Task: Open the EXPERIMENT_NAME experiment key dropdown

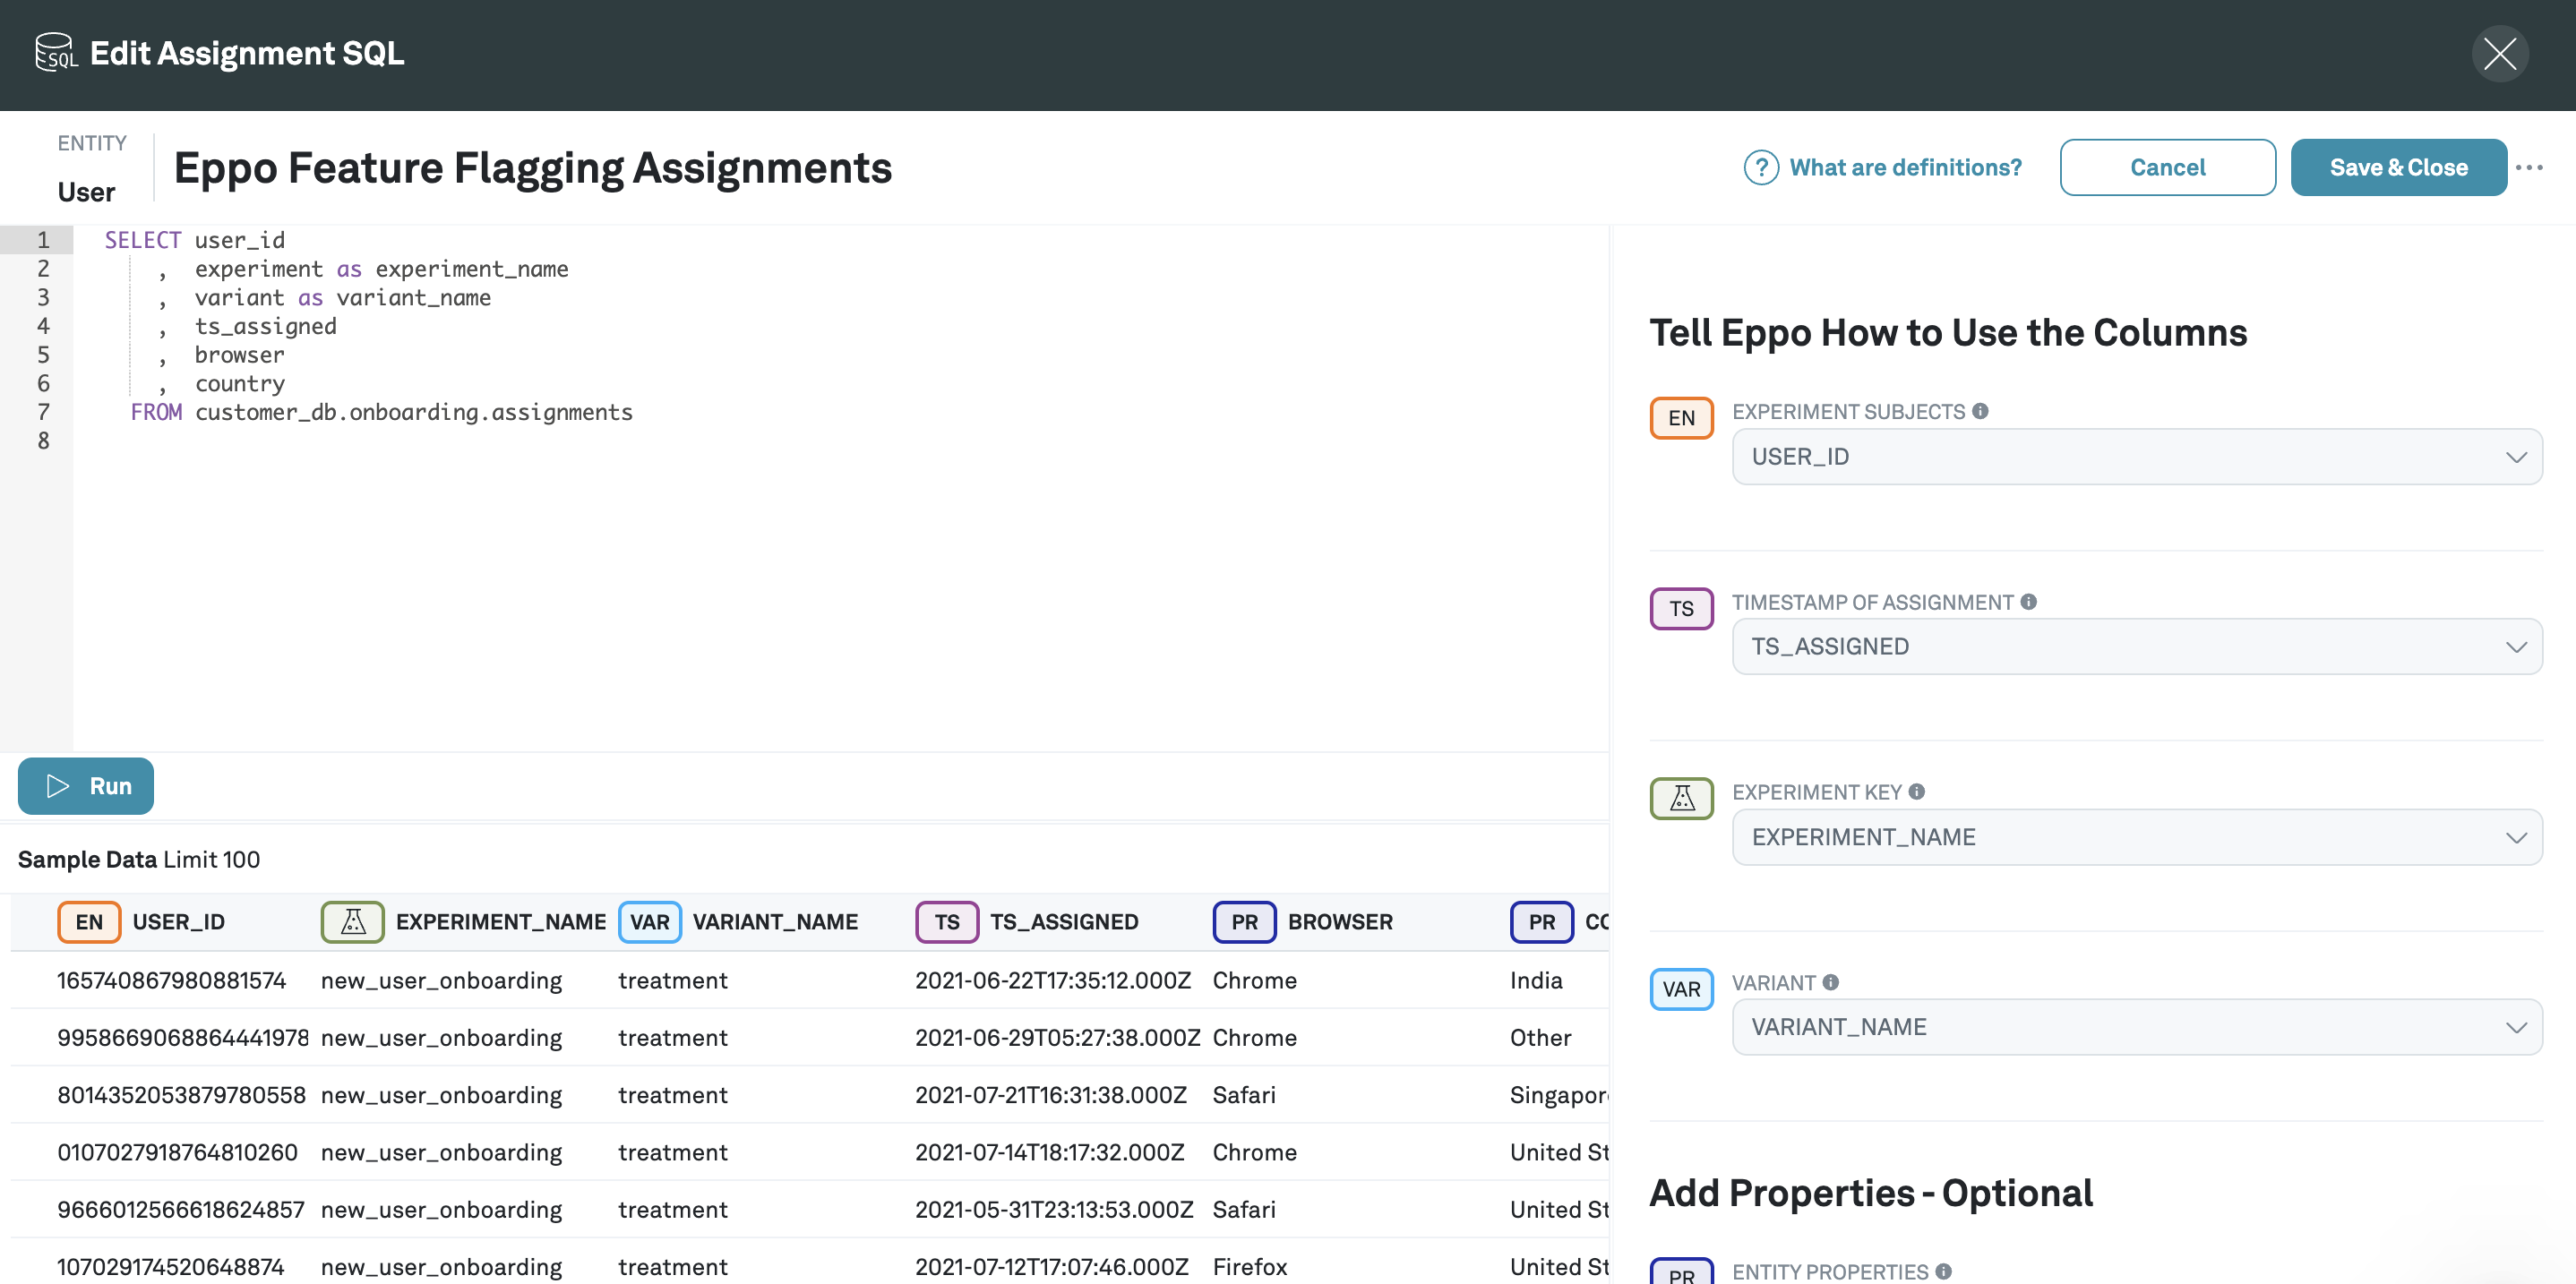Action: pos(2136,837)
